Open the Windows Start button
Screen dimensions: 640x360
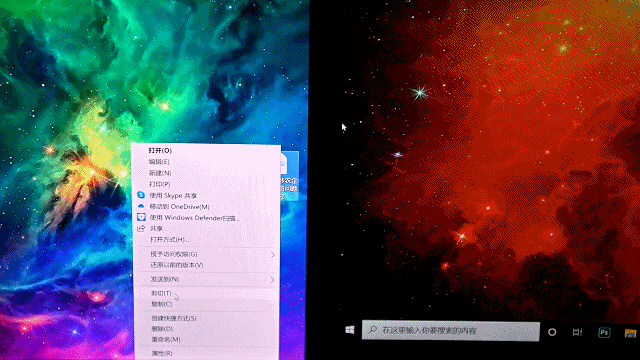pyautogui.click(x=350, y=330)
